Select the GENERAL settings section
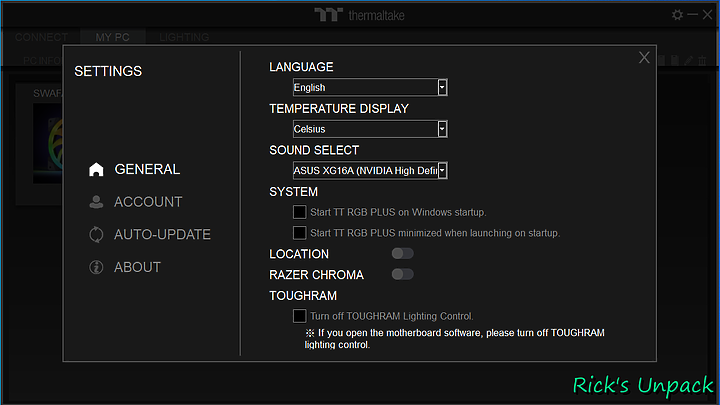 point(147,169)
